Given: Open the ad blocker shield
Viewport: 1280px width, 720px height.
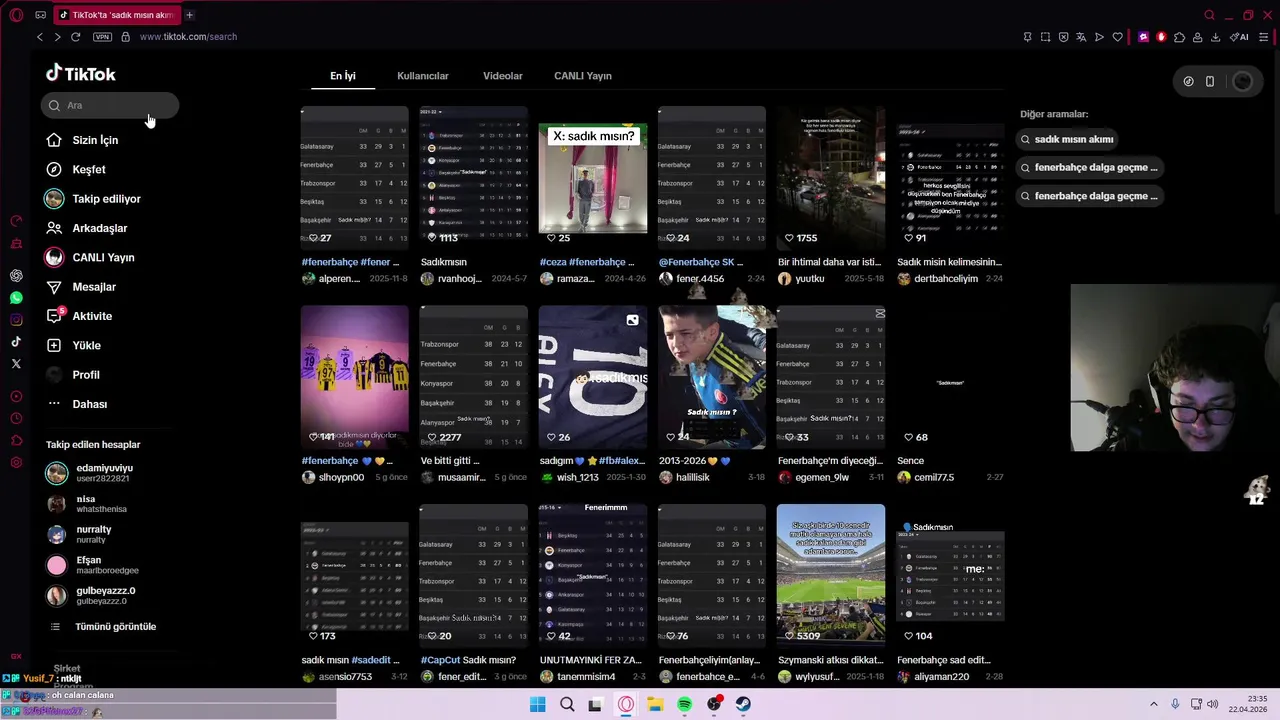Looking at the screenshot, I should point(1063,37).
